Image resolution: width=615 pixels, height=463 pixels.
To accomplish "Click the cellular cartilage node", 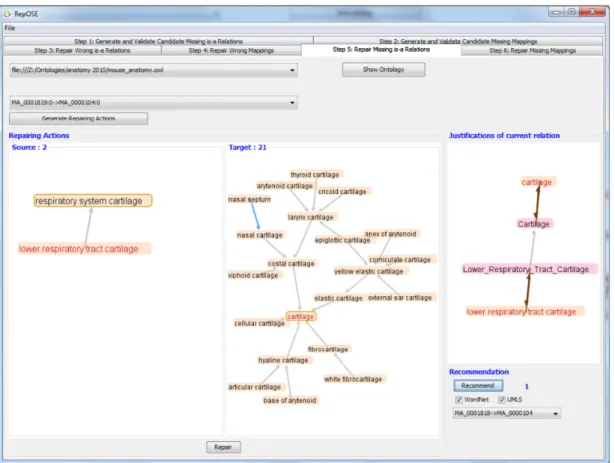I will (x=260, y=323).
